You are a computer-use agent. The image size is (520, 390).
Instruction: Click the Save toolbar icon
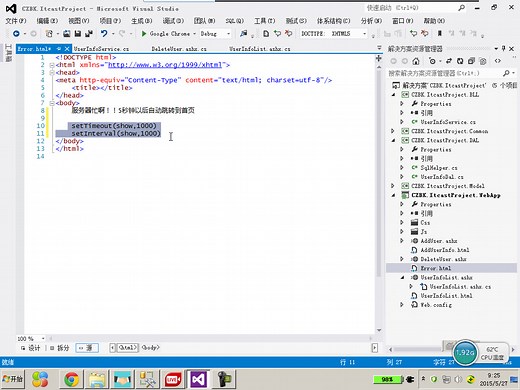[78, 34]
